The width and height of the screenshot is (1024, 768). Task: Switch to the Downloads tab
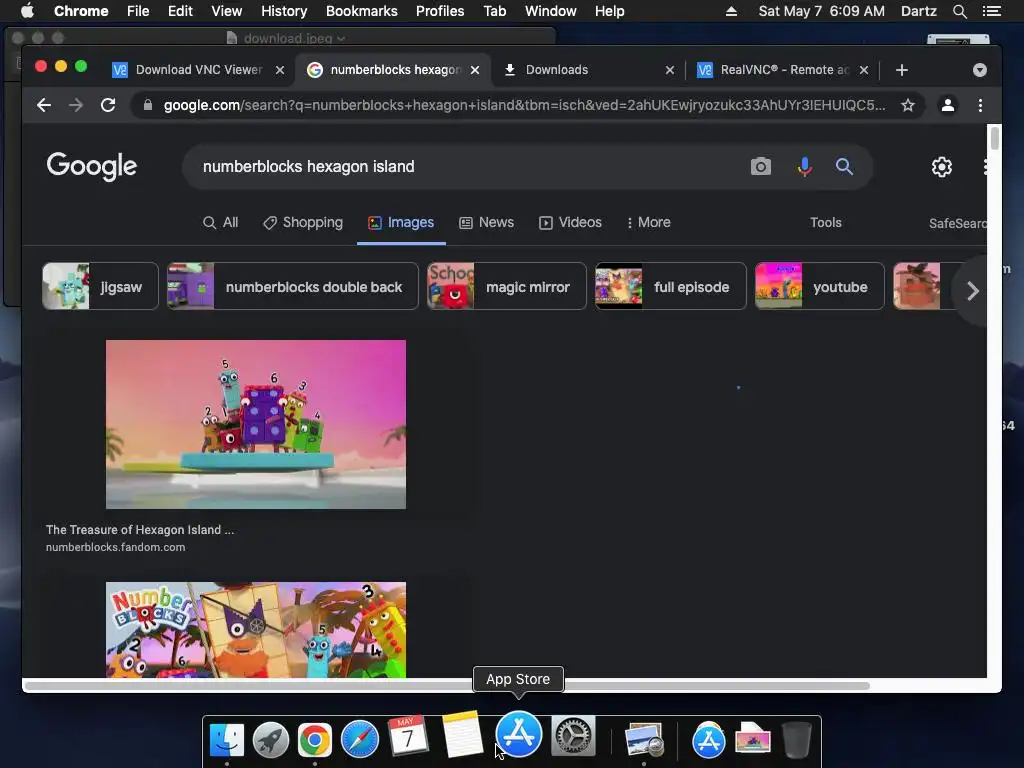point(588,70)
